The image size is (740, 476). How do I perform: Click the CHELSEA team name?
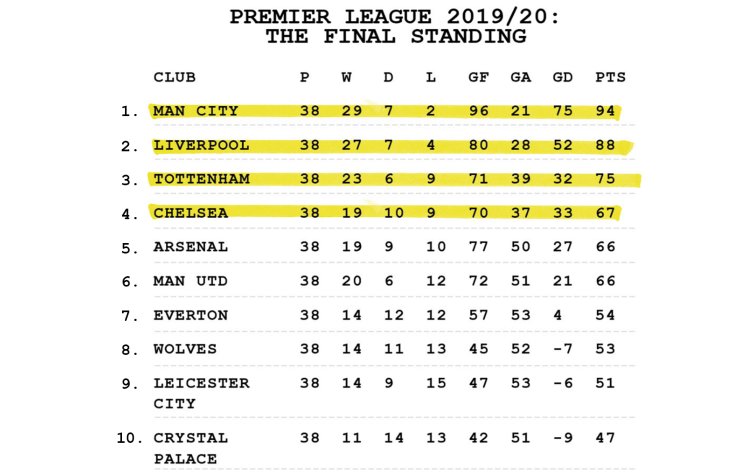[x=190, y=213]
